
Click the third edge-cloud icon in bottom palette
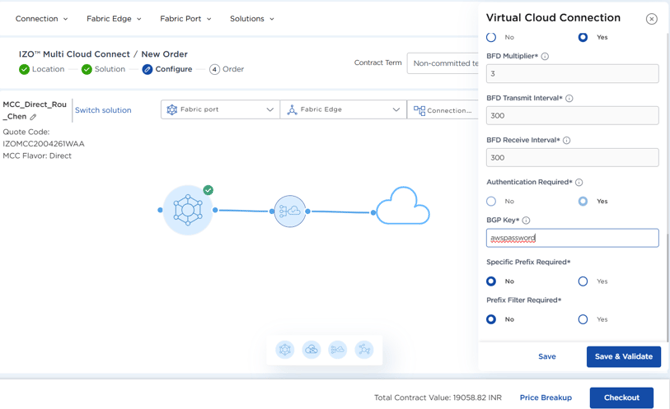(338, 350)
